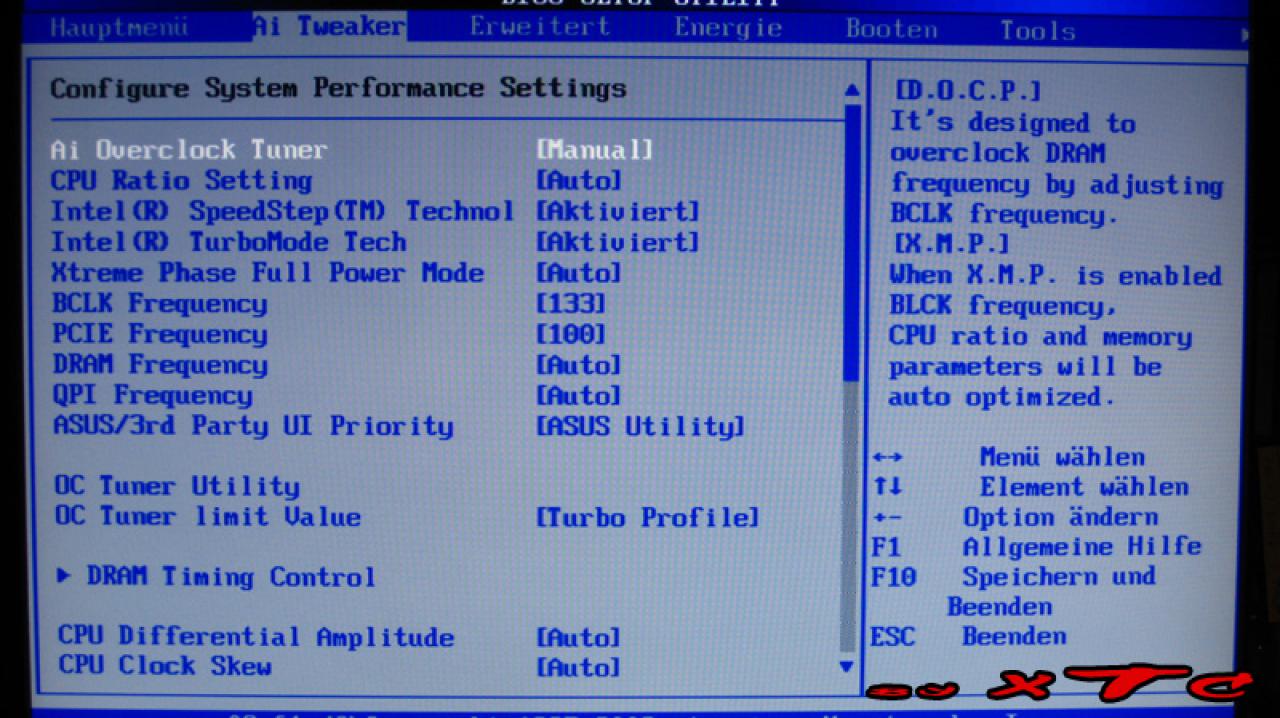Select the Ai Tweaker tab

pyautogui.click(x=329, y=26)
